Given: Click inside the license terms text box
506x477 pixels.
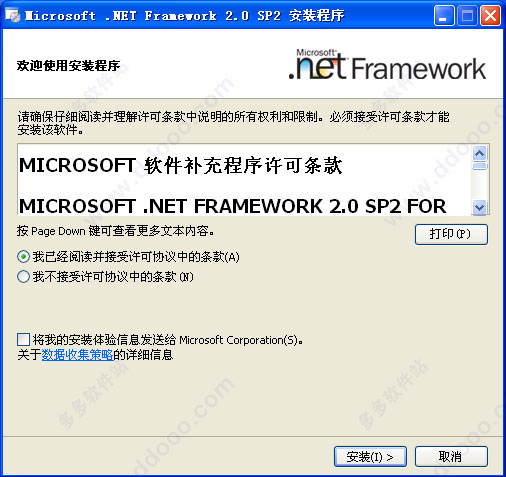Looking at the screenshot, I should click(x=245, y=180).
